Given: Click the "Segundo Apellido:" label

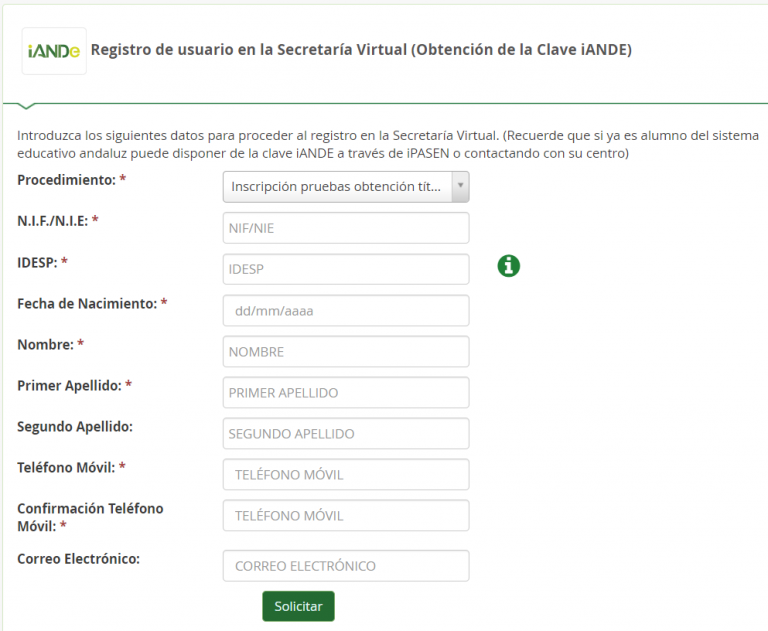Looking at the screenshot, I should point(75,426).
